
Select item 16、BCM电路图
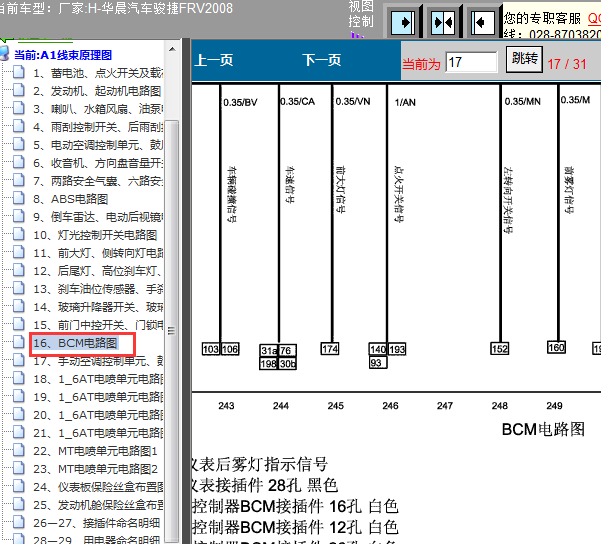(75, 343)
